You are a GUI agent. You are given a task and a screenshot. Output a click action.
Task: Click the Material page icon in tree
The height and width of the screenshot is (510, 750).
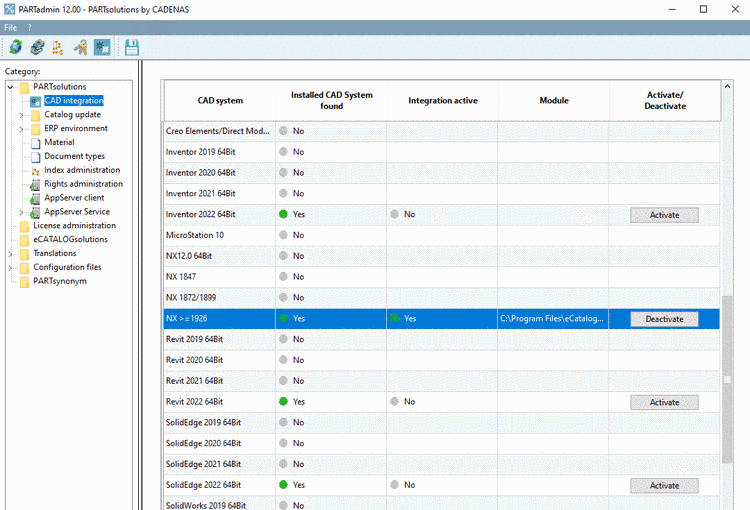[x=35, y=143]
